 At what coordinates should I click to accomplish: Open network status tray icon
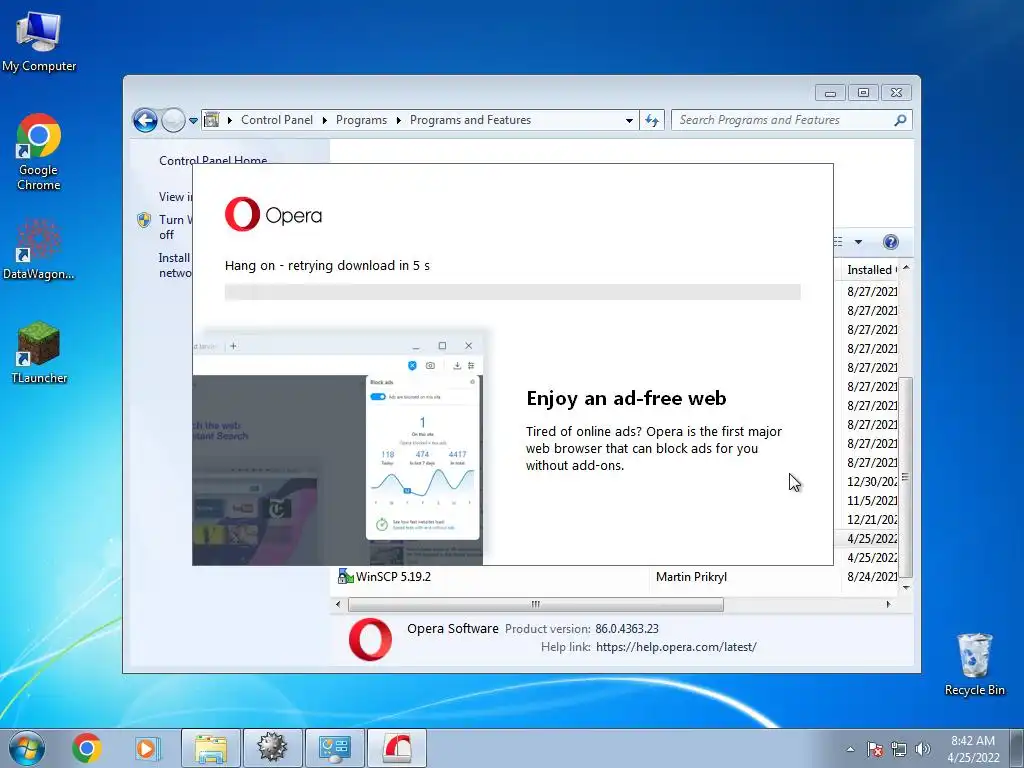(x=899, y=749)
